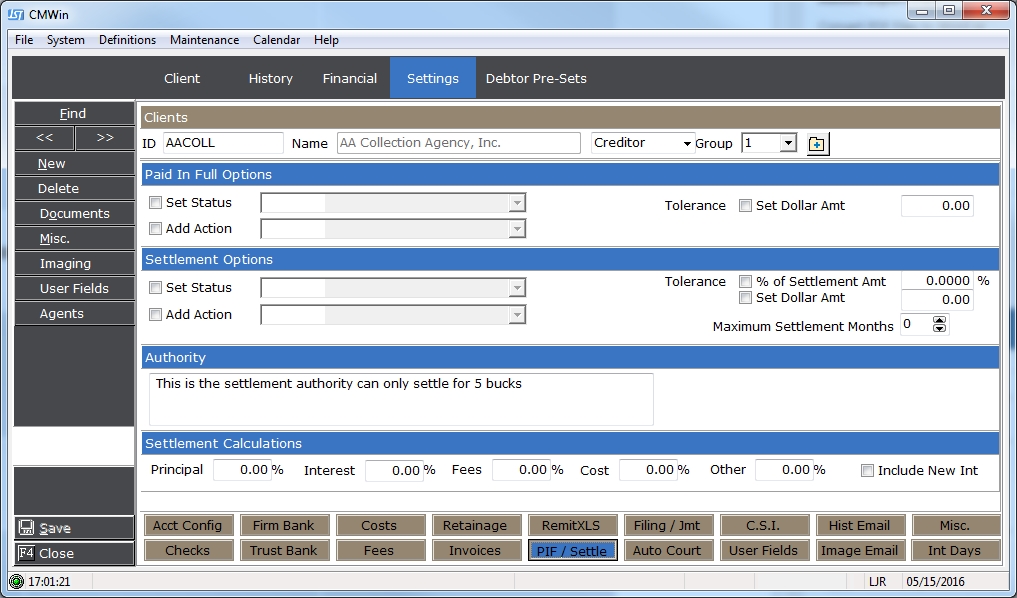1017x598 pixels.
Task: Click the green status indicator icon
Action: point(17,581)
